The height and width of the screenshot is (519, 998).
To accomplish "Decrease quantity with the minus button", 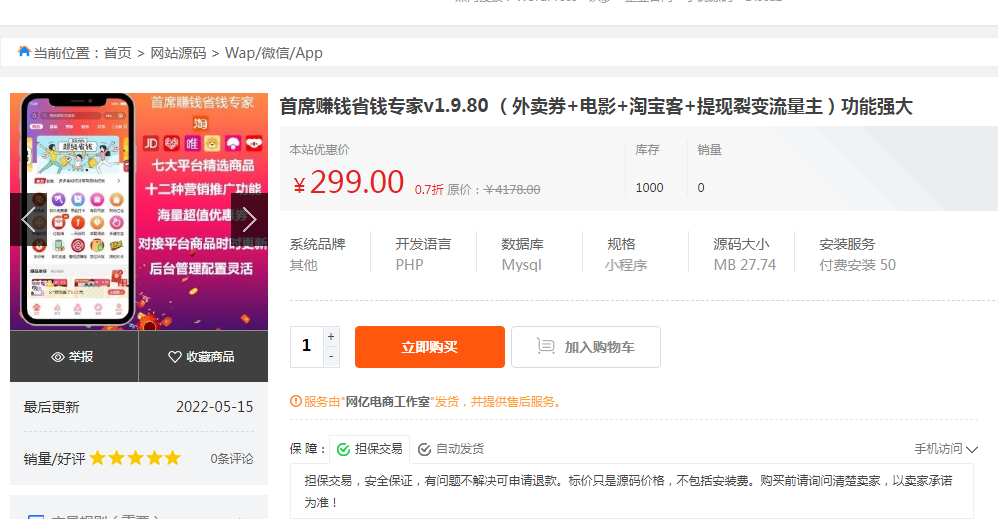I will [331, 357].
